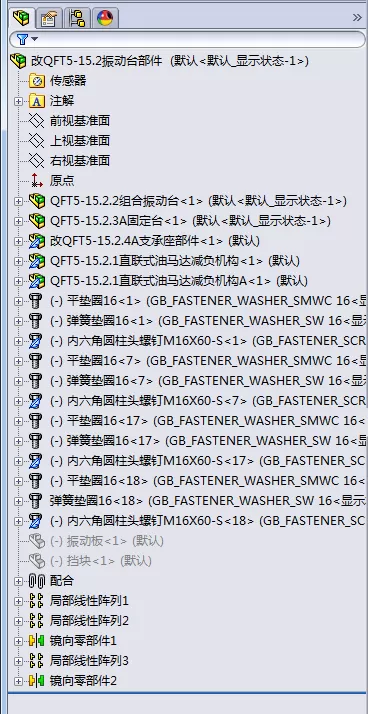The image size is (368, 714).
Task: Click the 内六角圆柱头螺钉M16X60-S<1> screw icon
Action: coord(36,341)
